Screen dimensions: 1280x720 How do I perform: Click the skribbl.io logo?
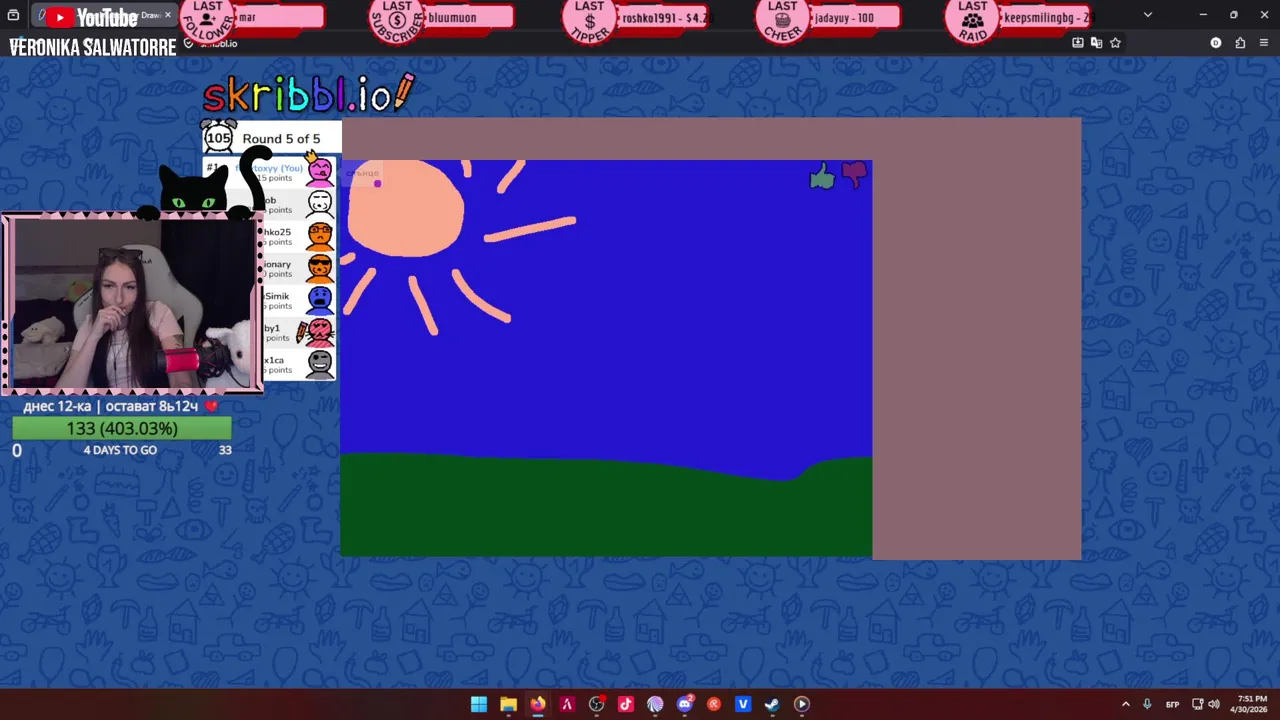(308, 94)
